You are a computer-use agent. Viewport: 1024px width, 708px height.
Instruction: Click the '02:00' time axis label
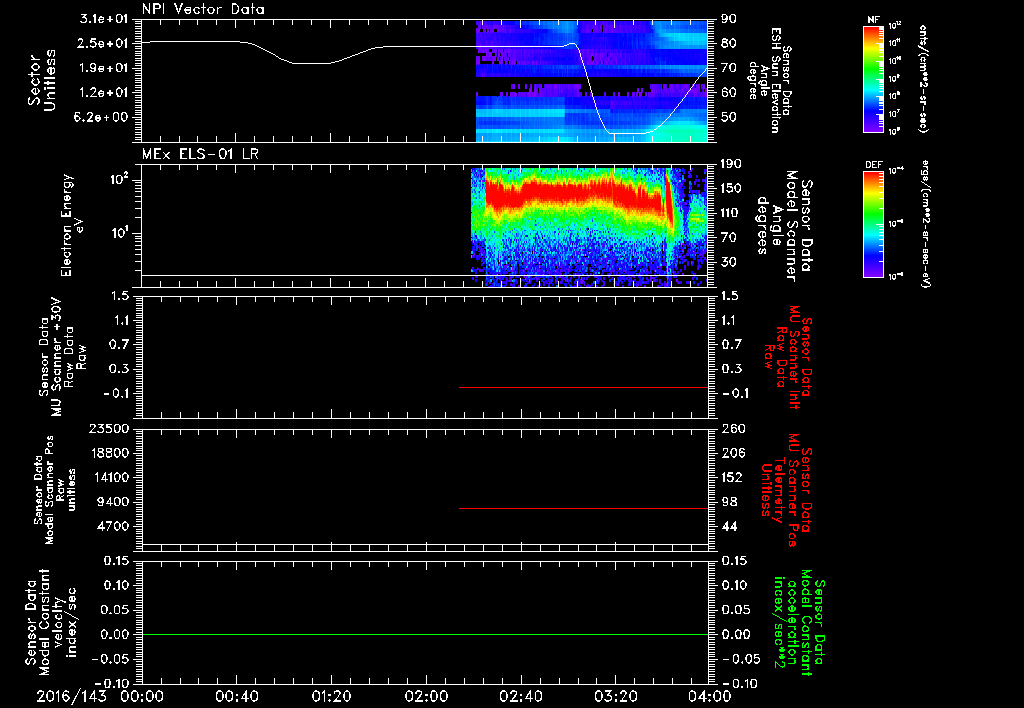coord(426,696)
